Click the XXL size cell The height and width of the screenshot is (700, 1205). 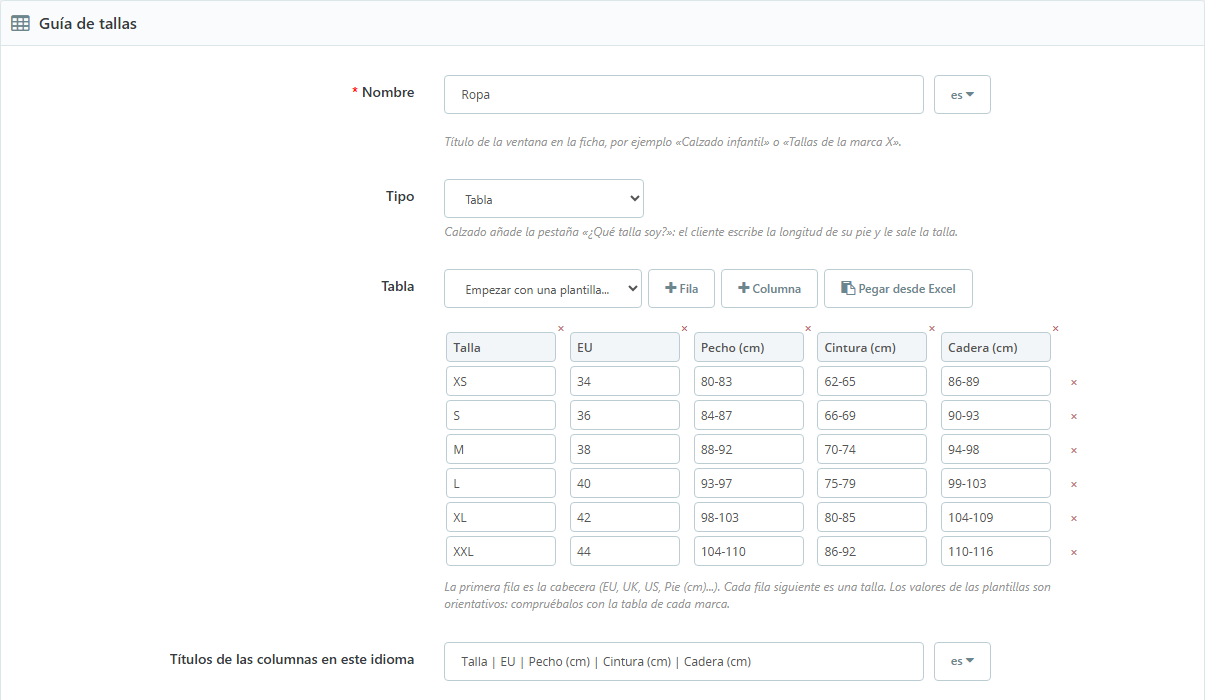click(501, 551)
